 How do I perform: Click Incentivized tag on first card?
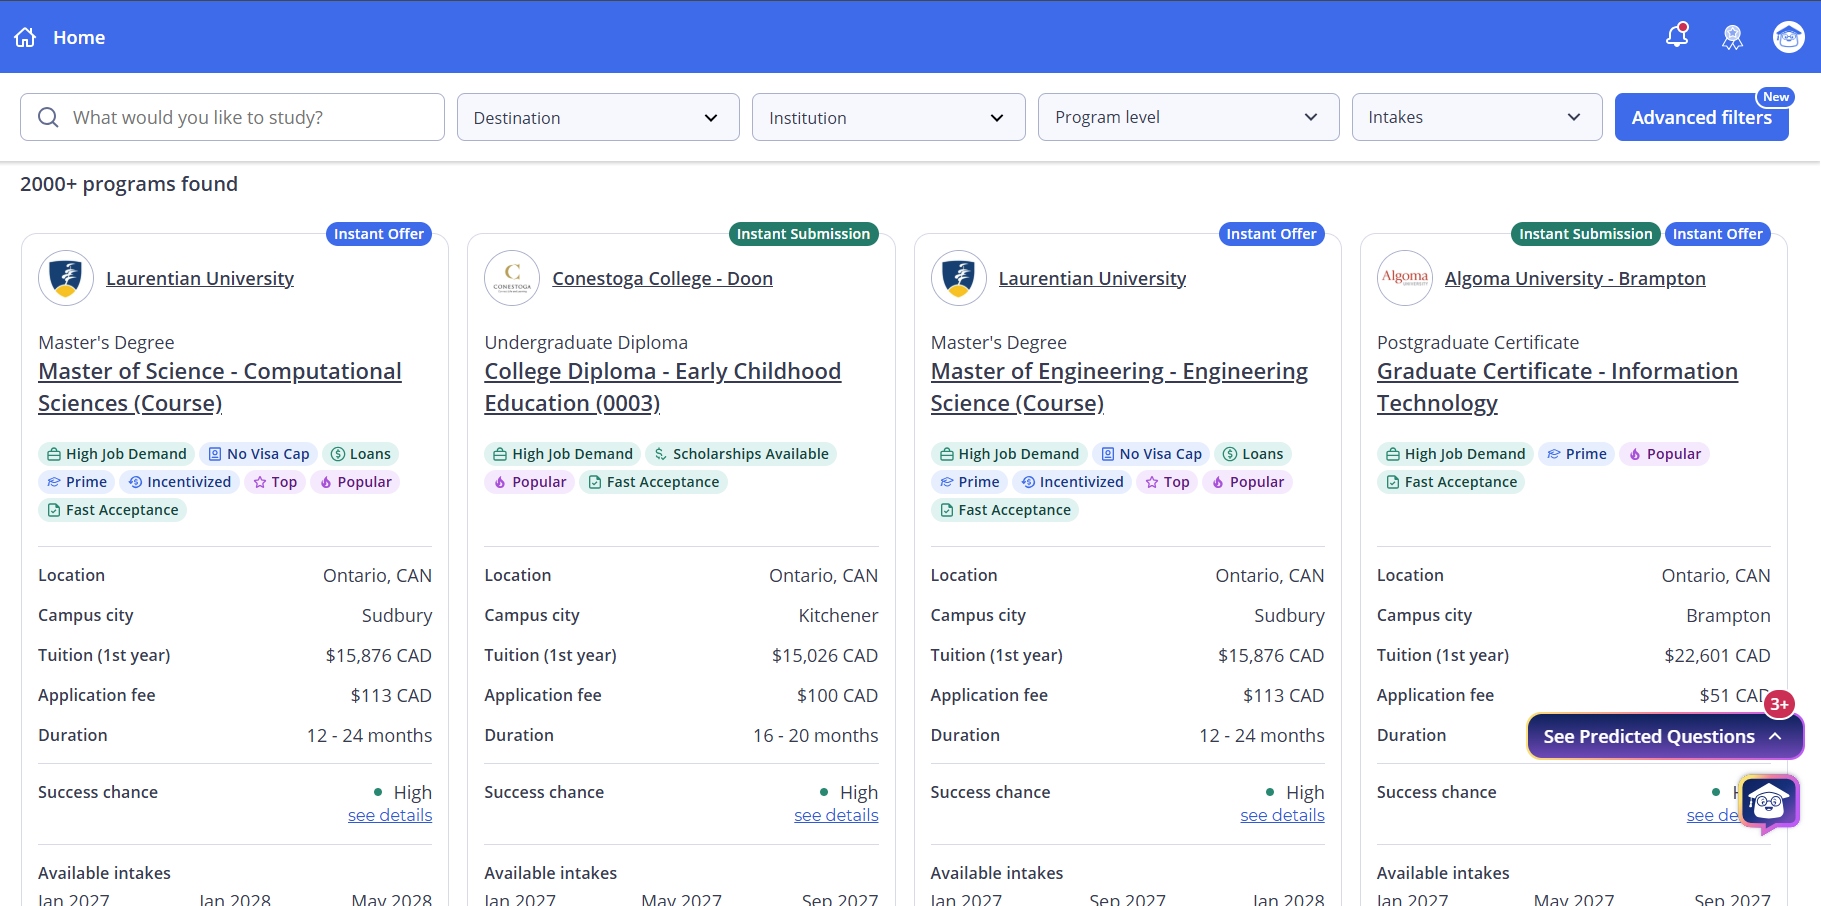click(x=179, y=482)
